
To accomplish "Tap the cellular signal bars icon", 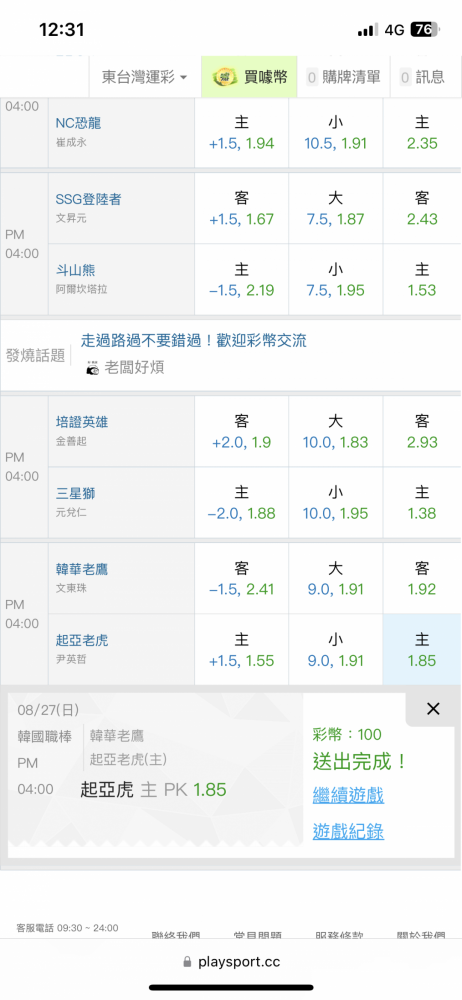I will click(368, 30).
